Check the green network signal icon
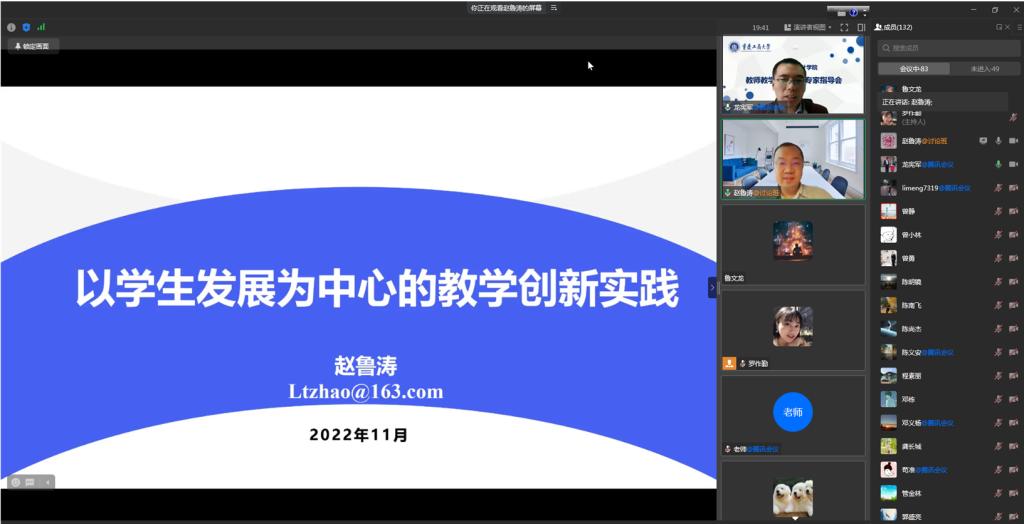1024x524 pixels. [41, 27]
